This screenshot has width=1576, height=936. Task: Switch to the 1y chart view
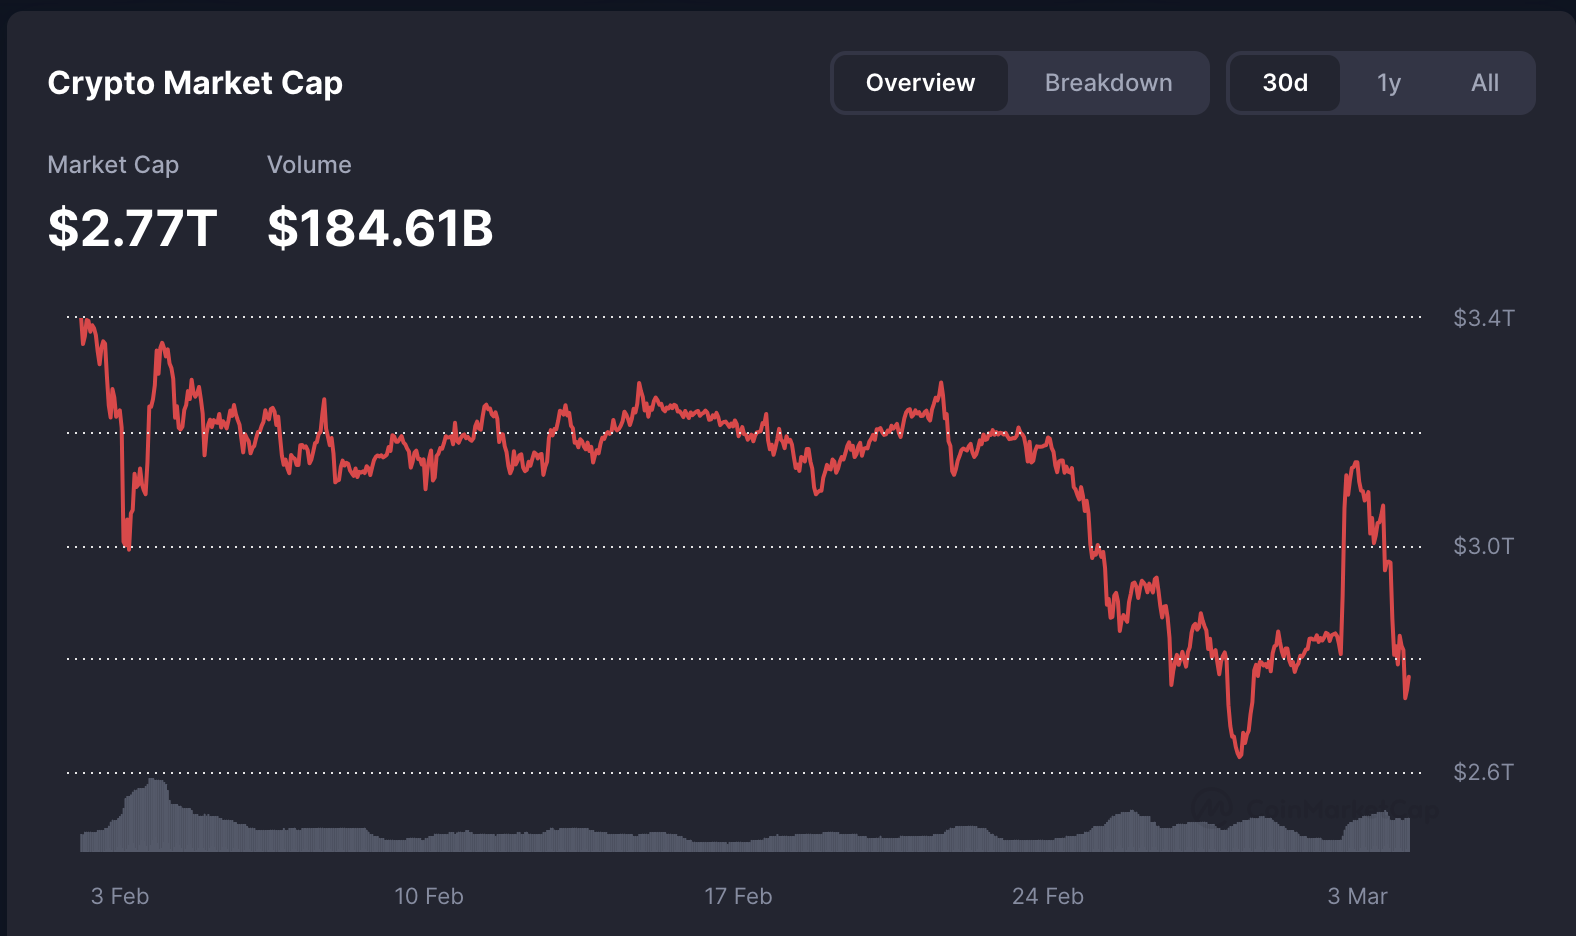1389,83
